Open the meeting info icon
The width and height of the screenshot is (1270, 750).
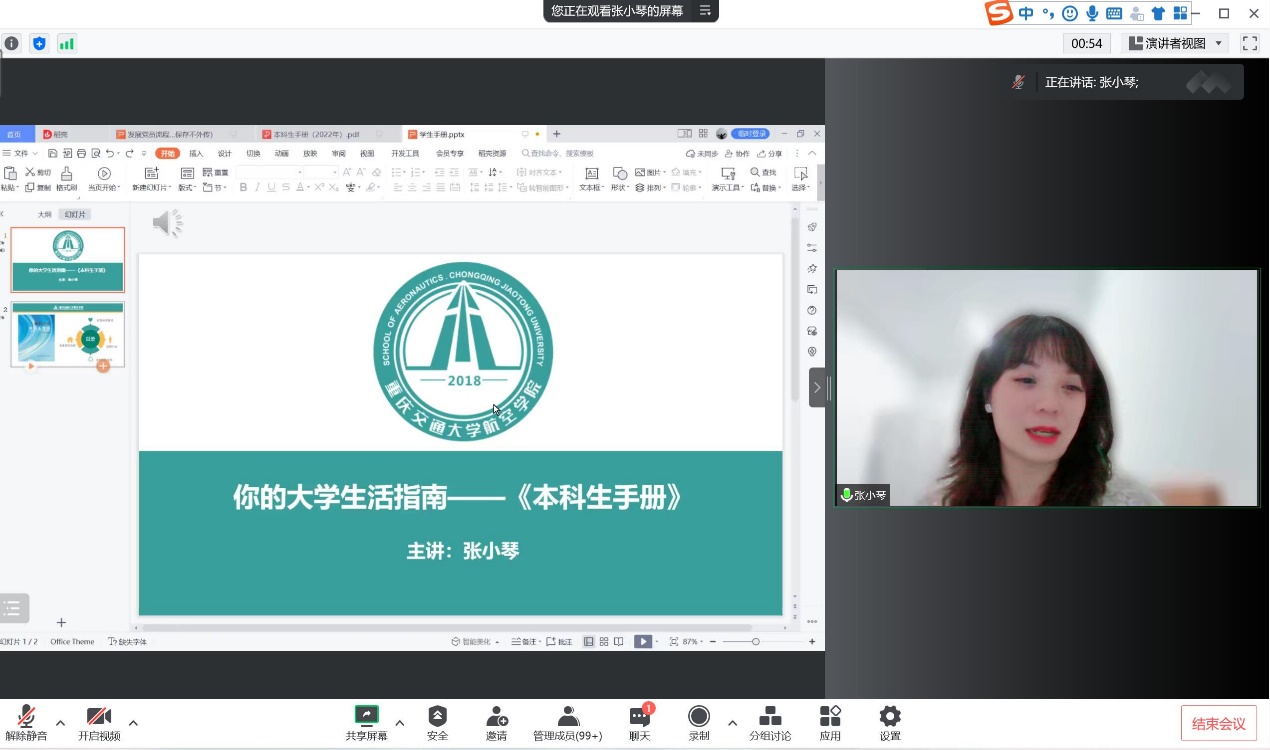coord(11,43)
